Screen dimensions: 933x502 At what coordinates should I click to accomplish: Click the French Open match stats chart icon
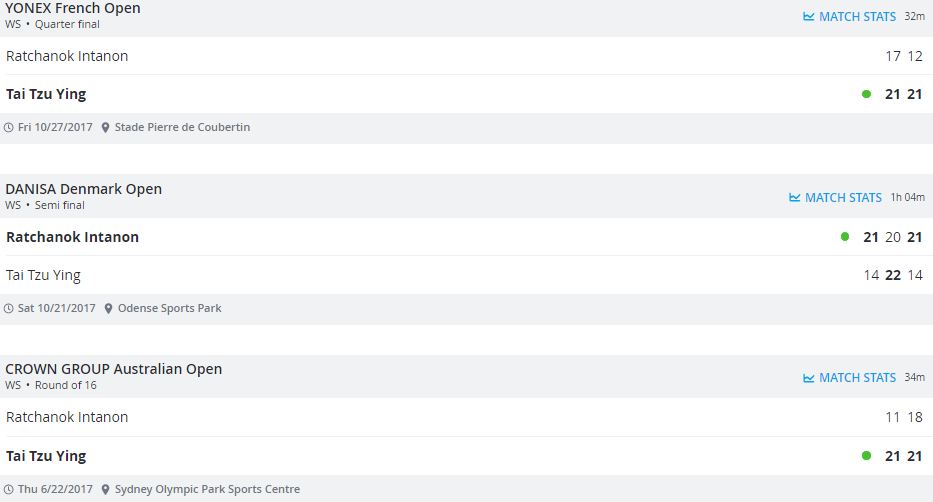pyautogui.click(x=809, y=17)
